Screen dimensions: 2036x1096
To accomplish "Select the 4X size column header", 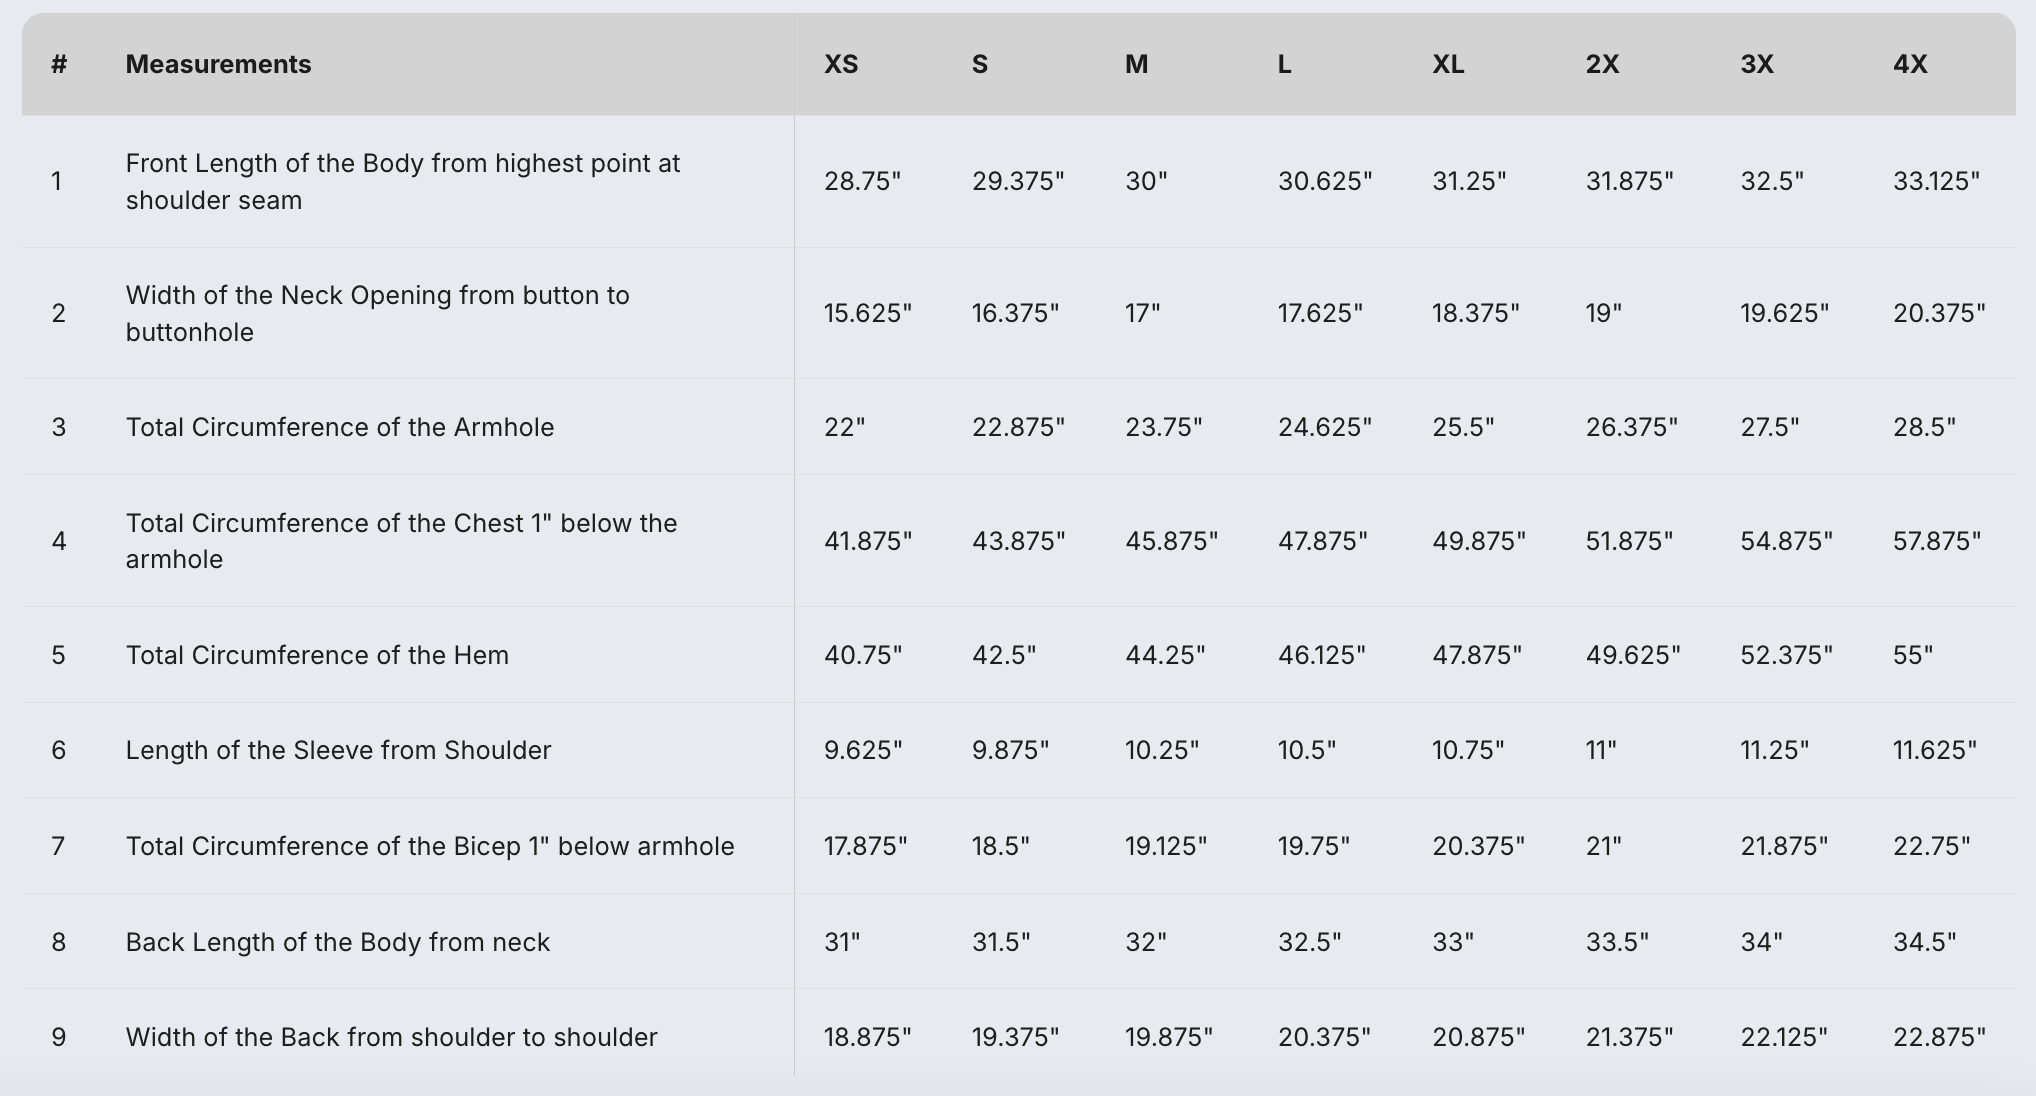I will (x=1910, y=64).
